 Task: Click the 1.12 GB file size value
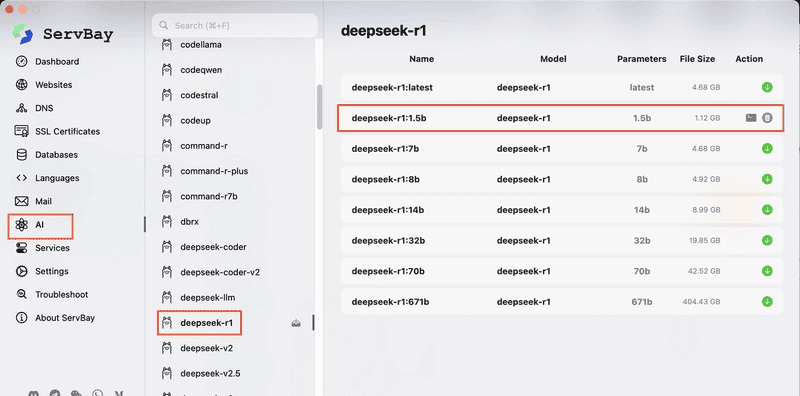(707, 118)
